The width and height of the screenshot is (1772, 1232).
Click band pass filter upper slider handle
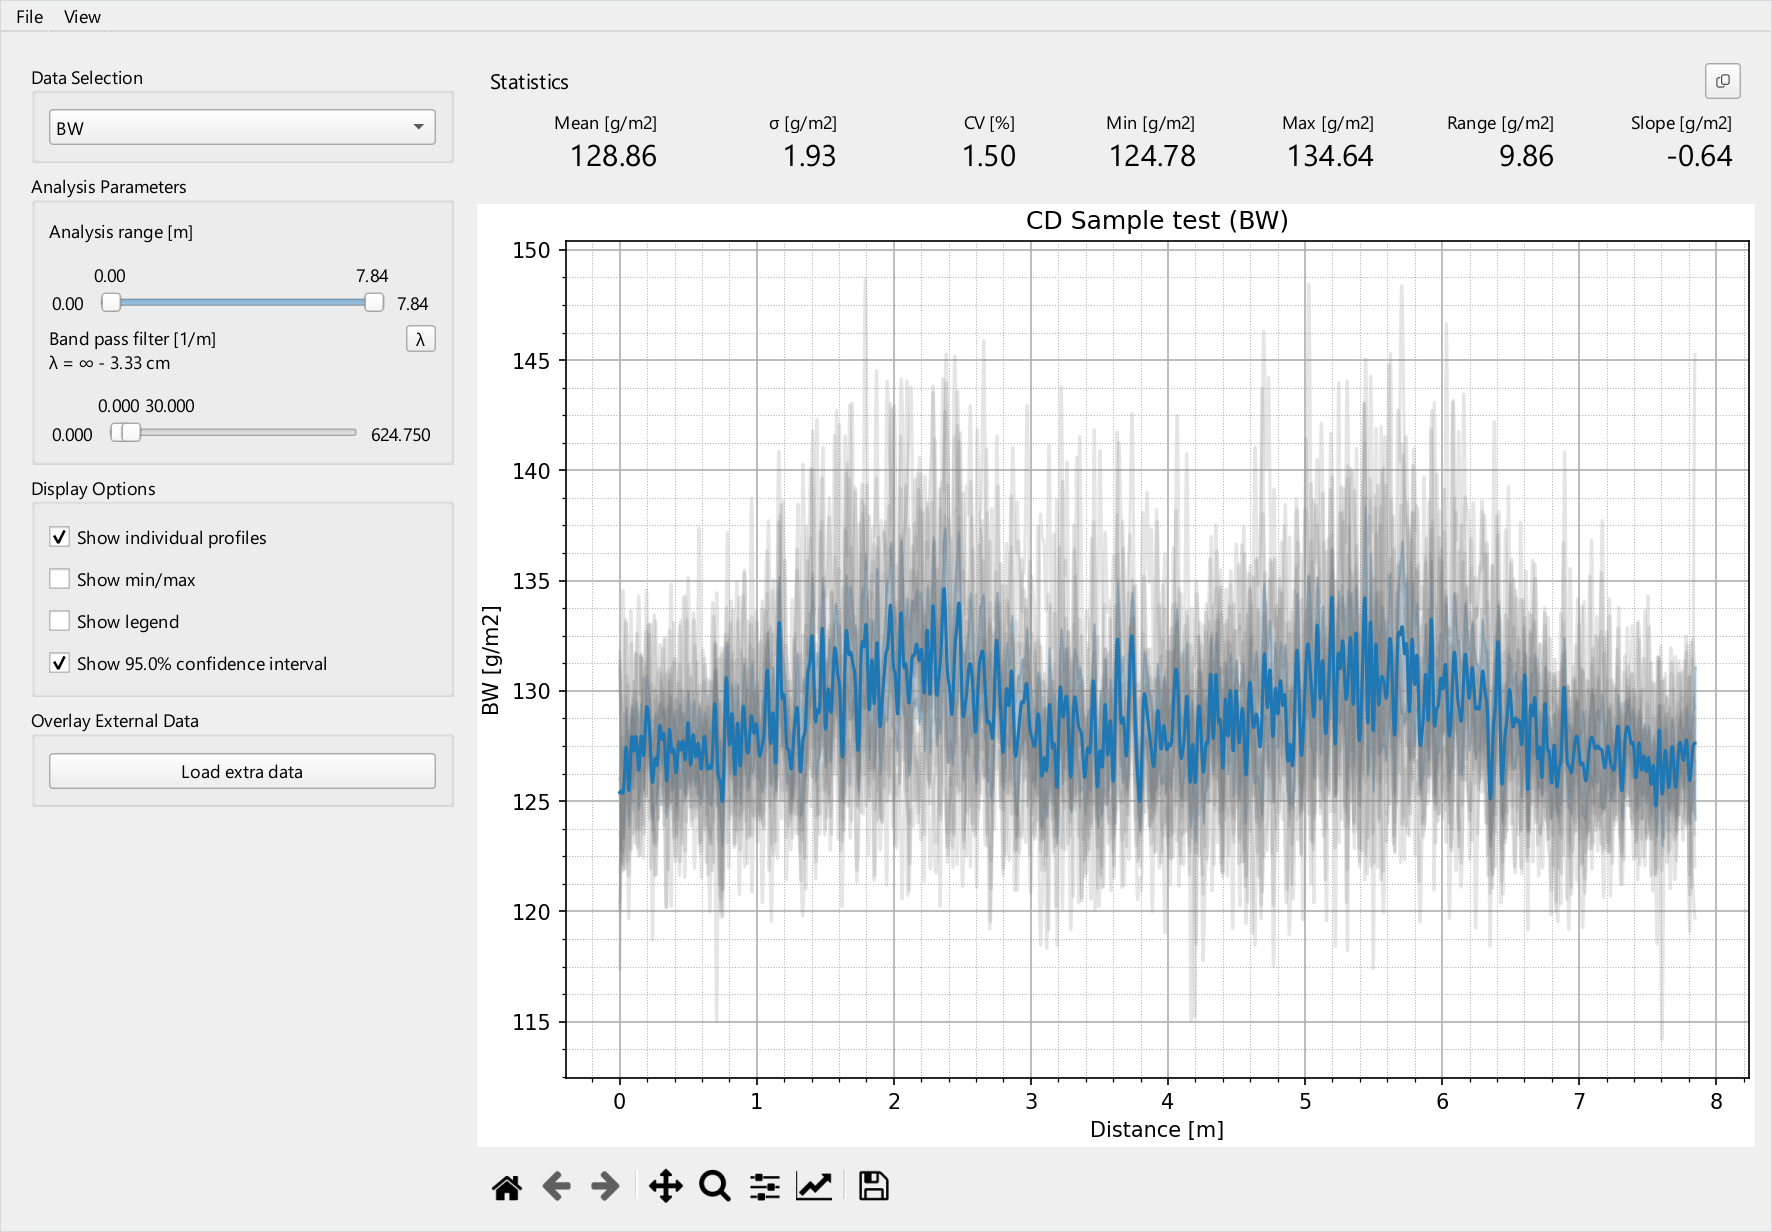(x=131, y=432)
